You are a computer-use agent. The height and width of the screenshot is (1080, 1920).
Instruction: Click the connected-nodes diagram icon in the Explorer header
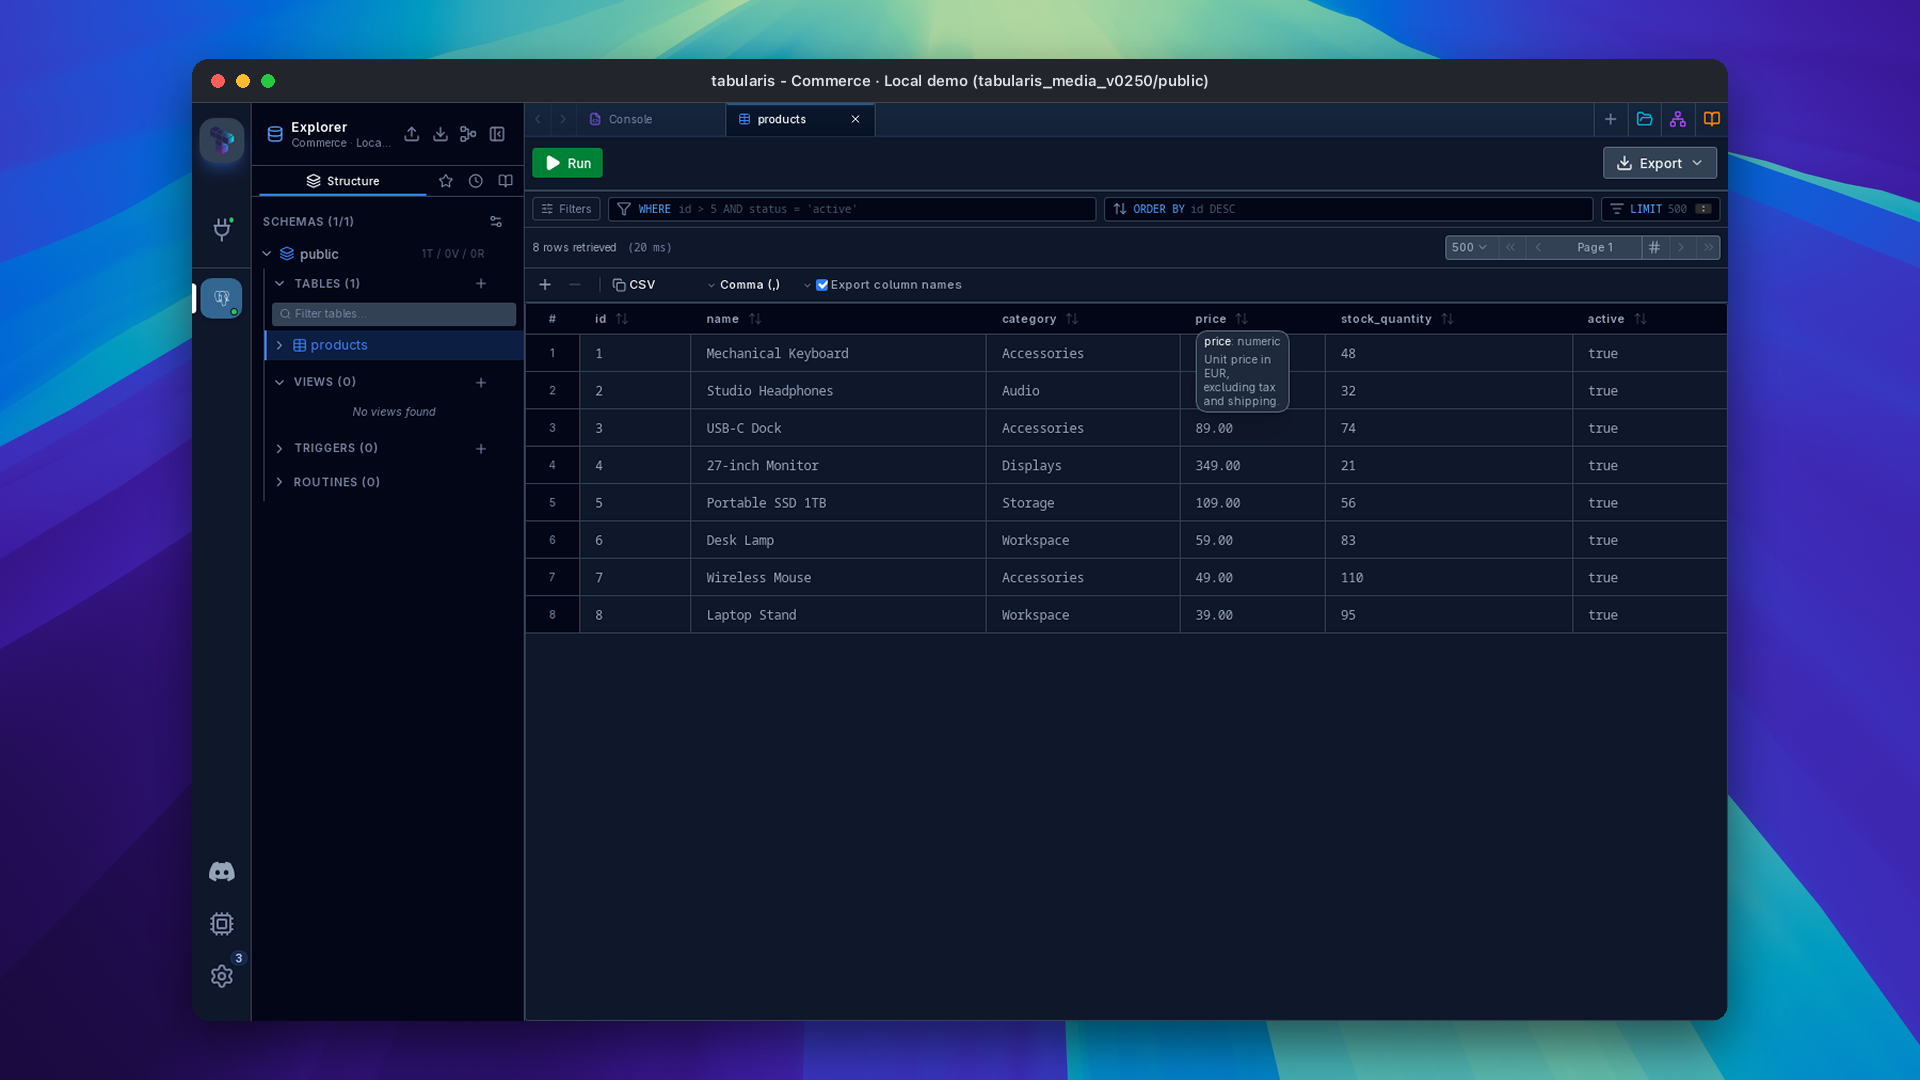[468, 134]
